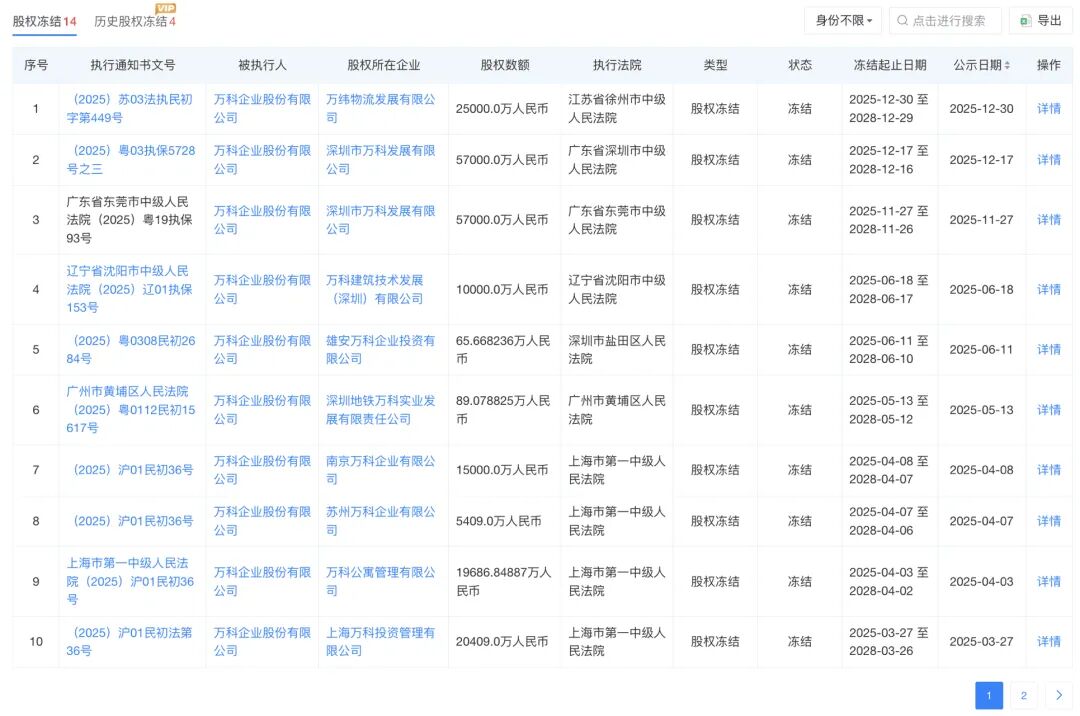Open notice (2025)苏03法执民初字第449号
The width and height of the screenshot is (1080, 716).
tap(130, 109)
